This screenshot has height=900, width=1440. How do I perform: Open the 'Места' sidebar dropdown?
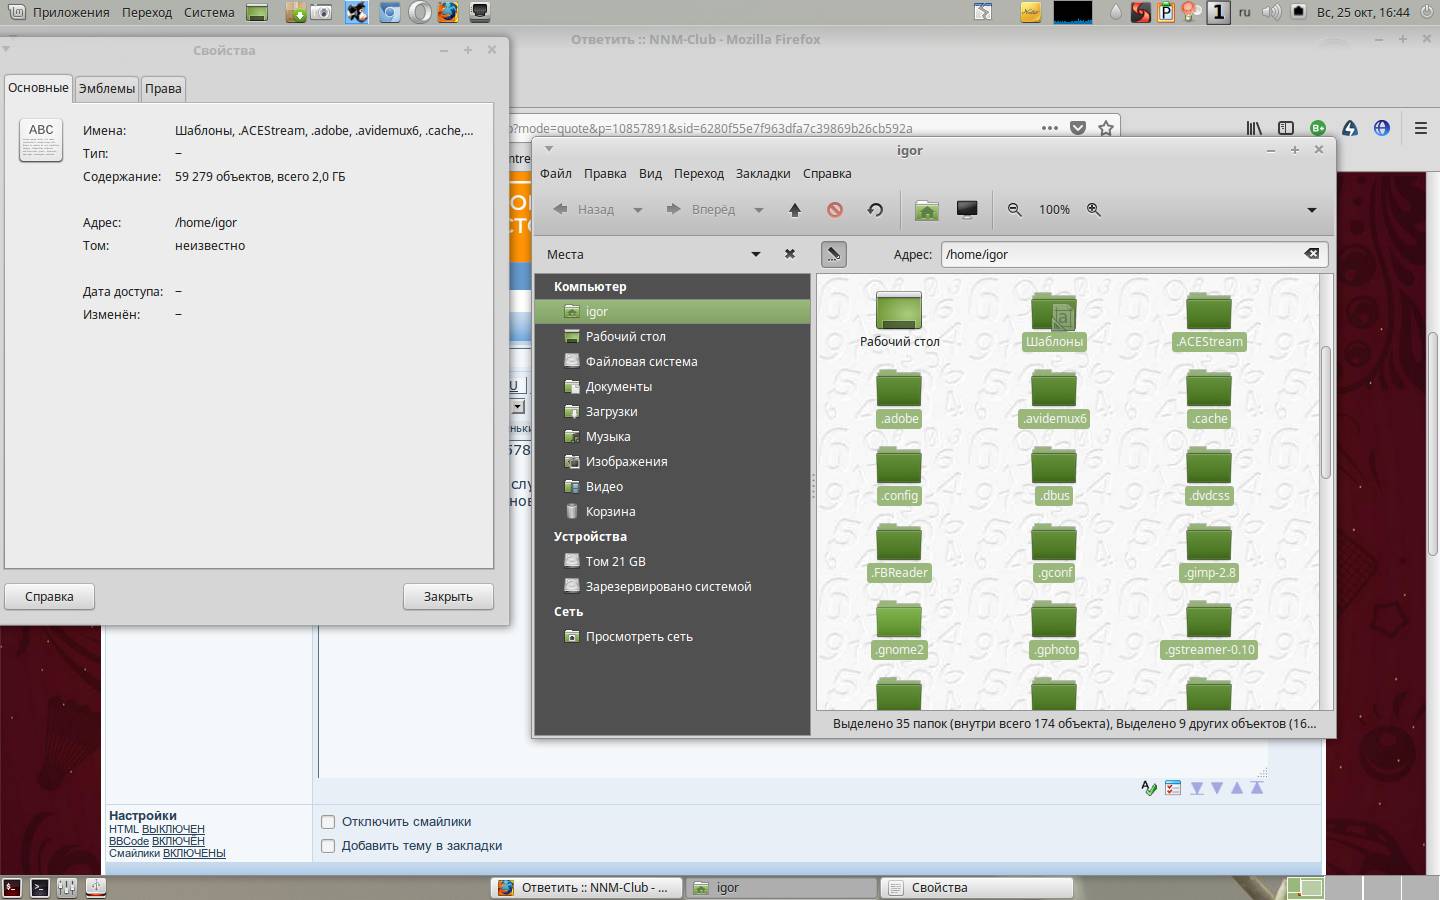(755, 254)
